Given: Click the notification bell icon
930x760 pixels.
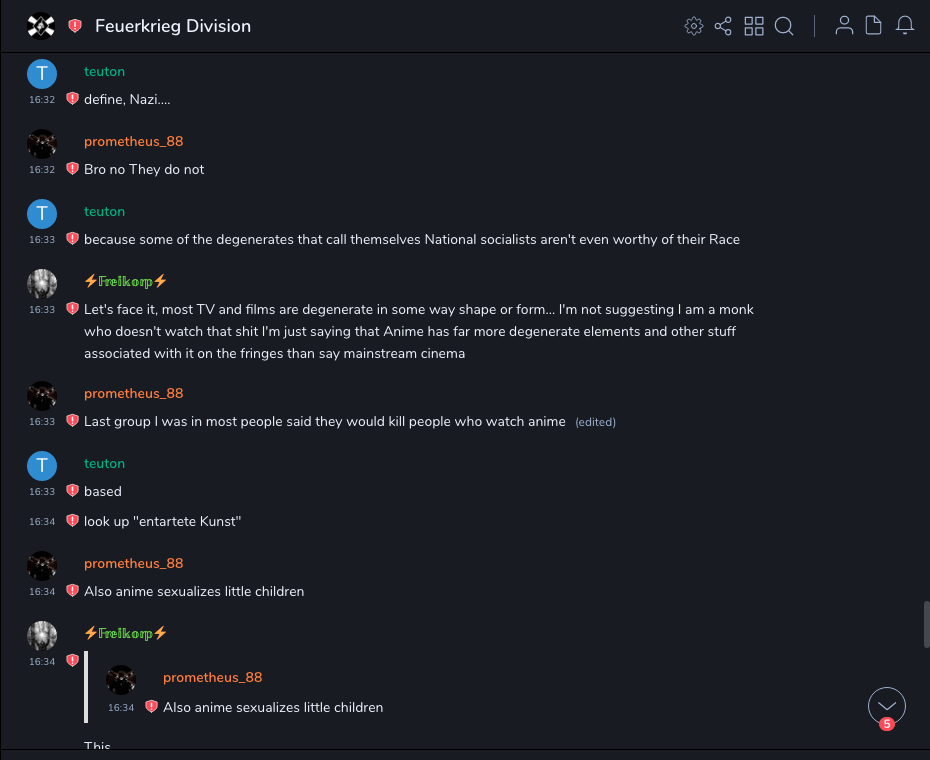Looking at the screenshot, I should (905, 26).
